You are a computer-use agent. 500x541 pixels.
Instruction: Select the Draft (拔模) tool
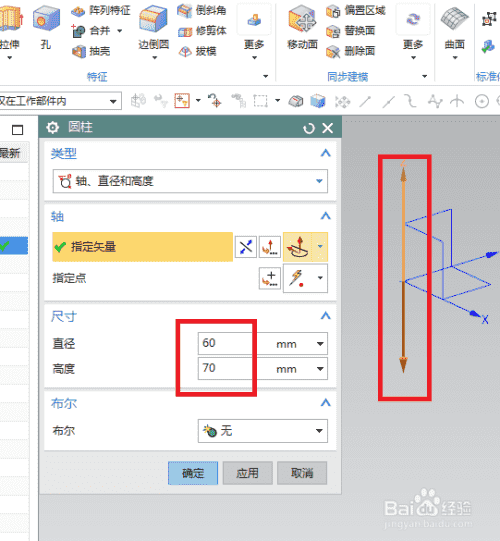click(197, 51)
